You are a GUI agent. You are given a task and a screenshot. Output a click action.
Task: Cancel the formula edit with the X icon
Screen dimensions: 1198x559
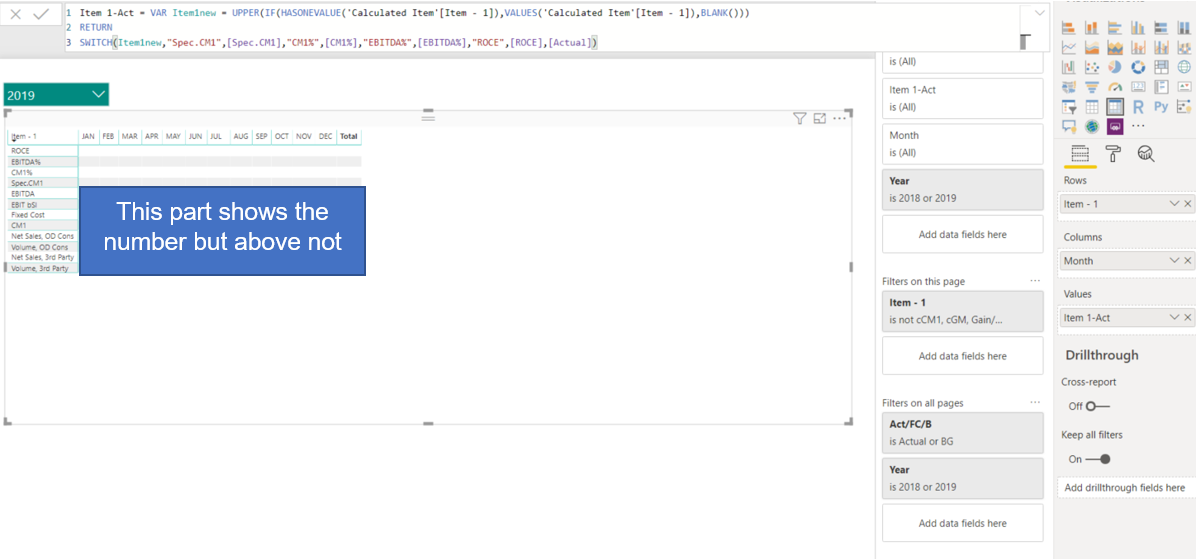(x=16, y=15)
